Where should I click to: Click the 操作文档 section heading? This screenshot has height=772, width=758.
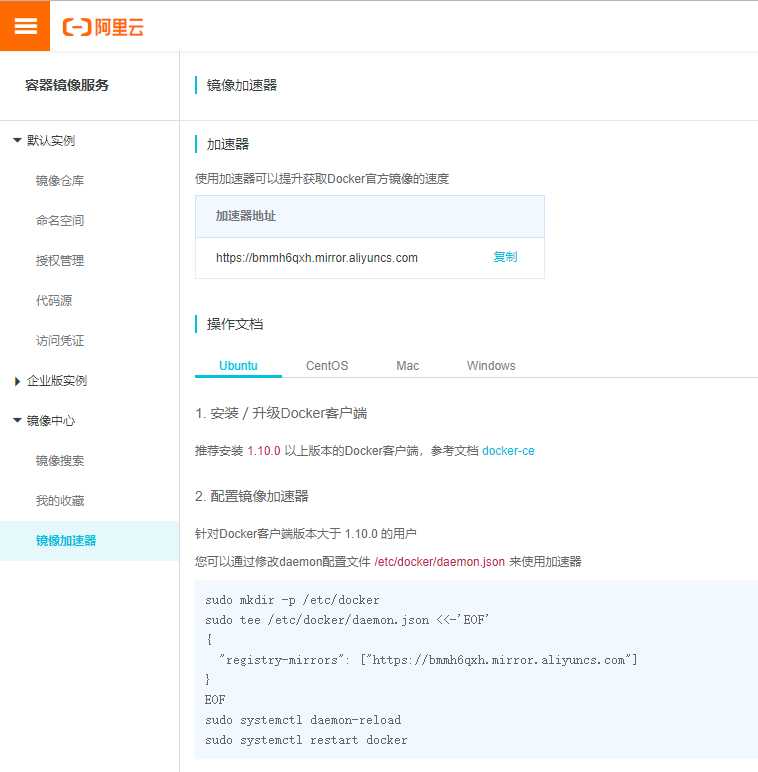[x=235, y=324]
